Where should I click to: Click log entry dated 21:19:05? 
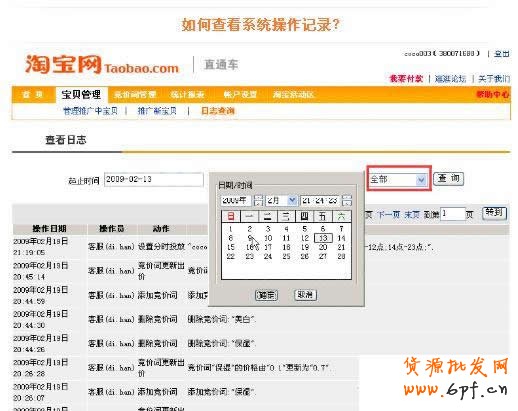[x=40, y=247]
